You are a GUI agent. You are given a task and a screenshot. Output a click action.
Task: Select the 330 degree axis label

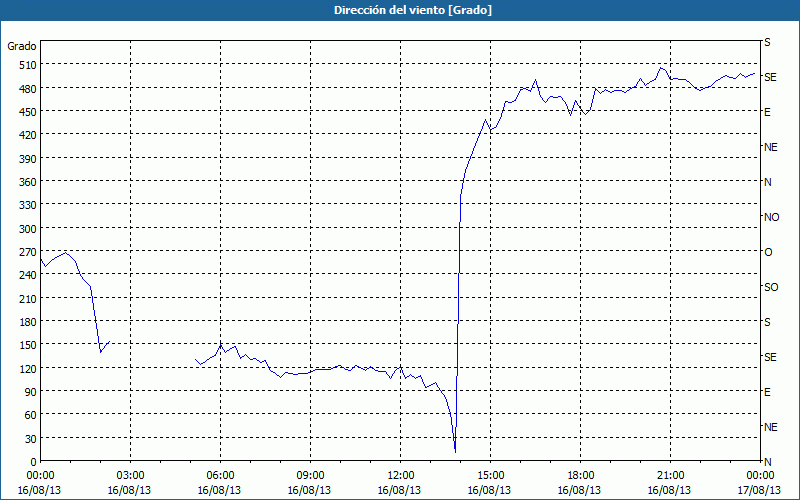pos(29,205)
